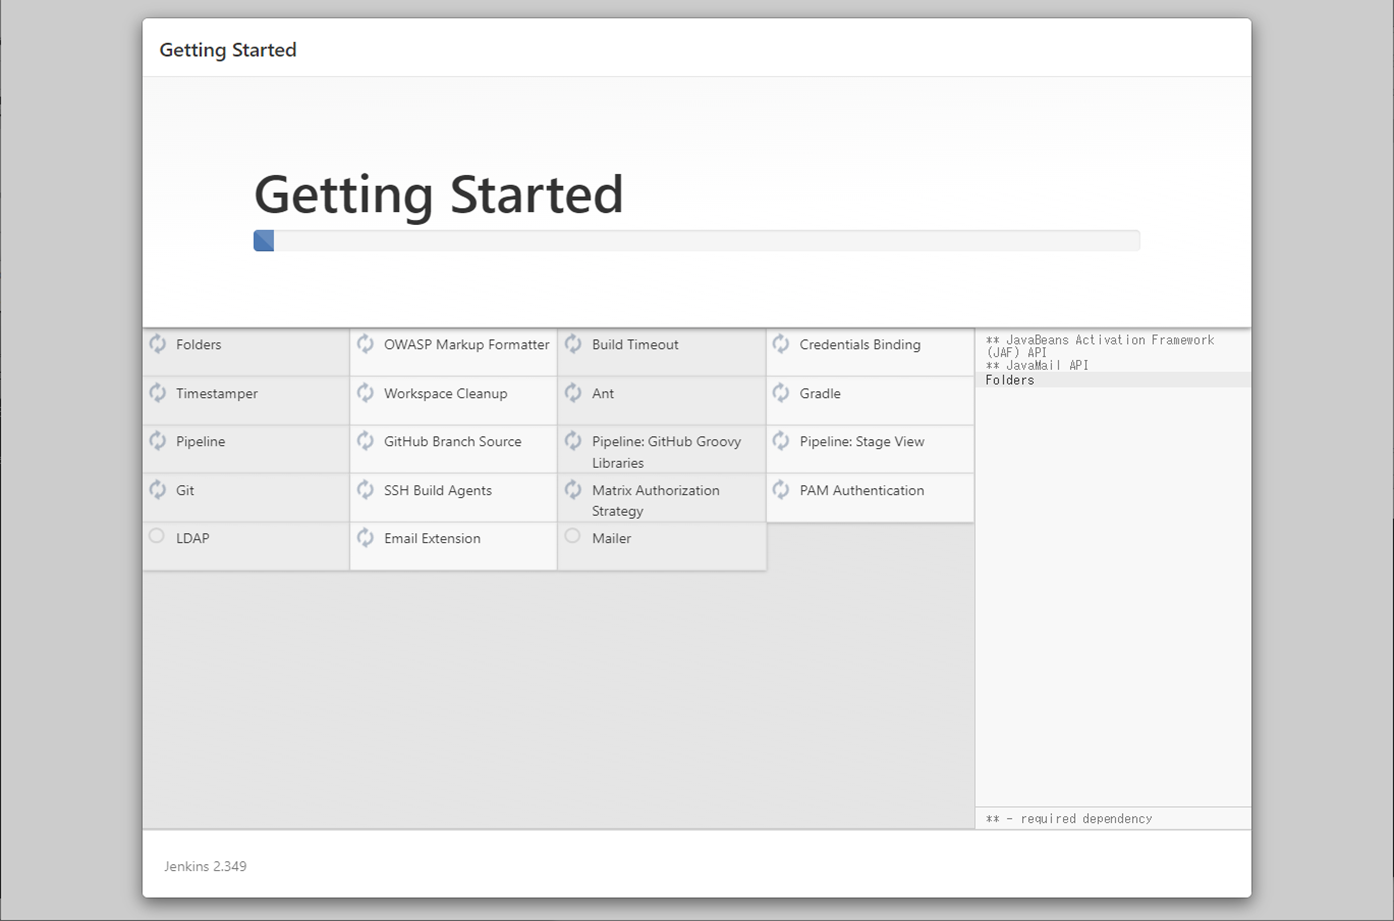Viewport: 1394px width, 921px height.
Task: Click the spinner icon beside Pipeline plugin
Action: (158, 441)
